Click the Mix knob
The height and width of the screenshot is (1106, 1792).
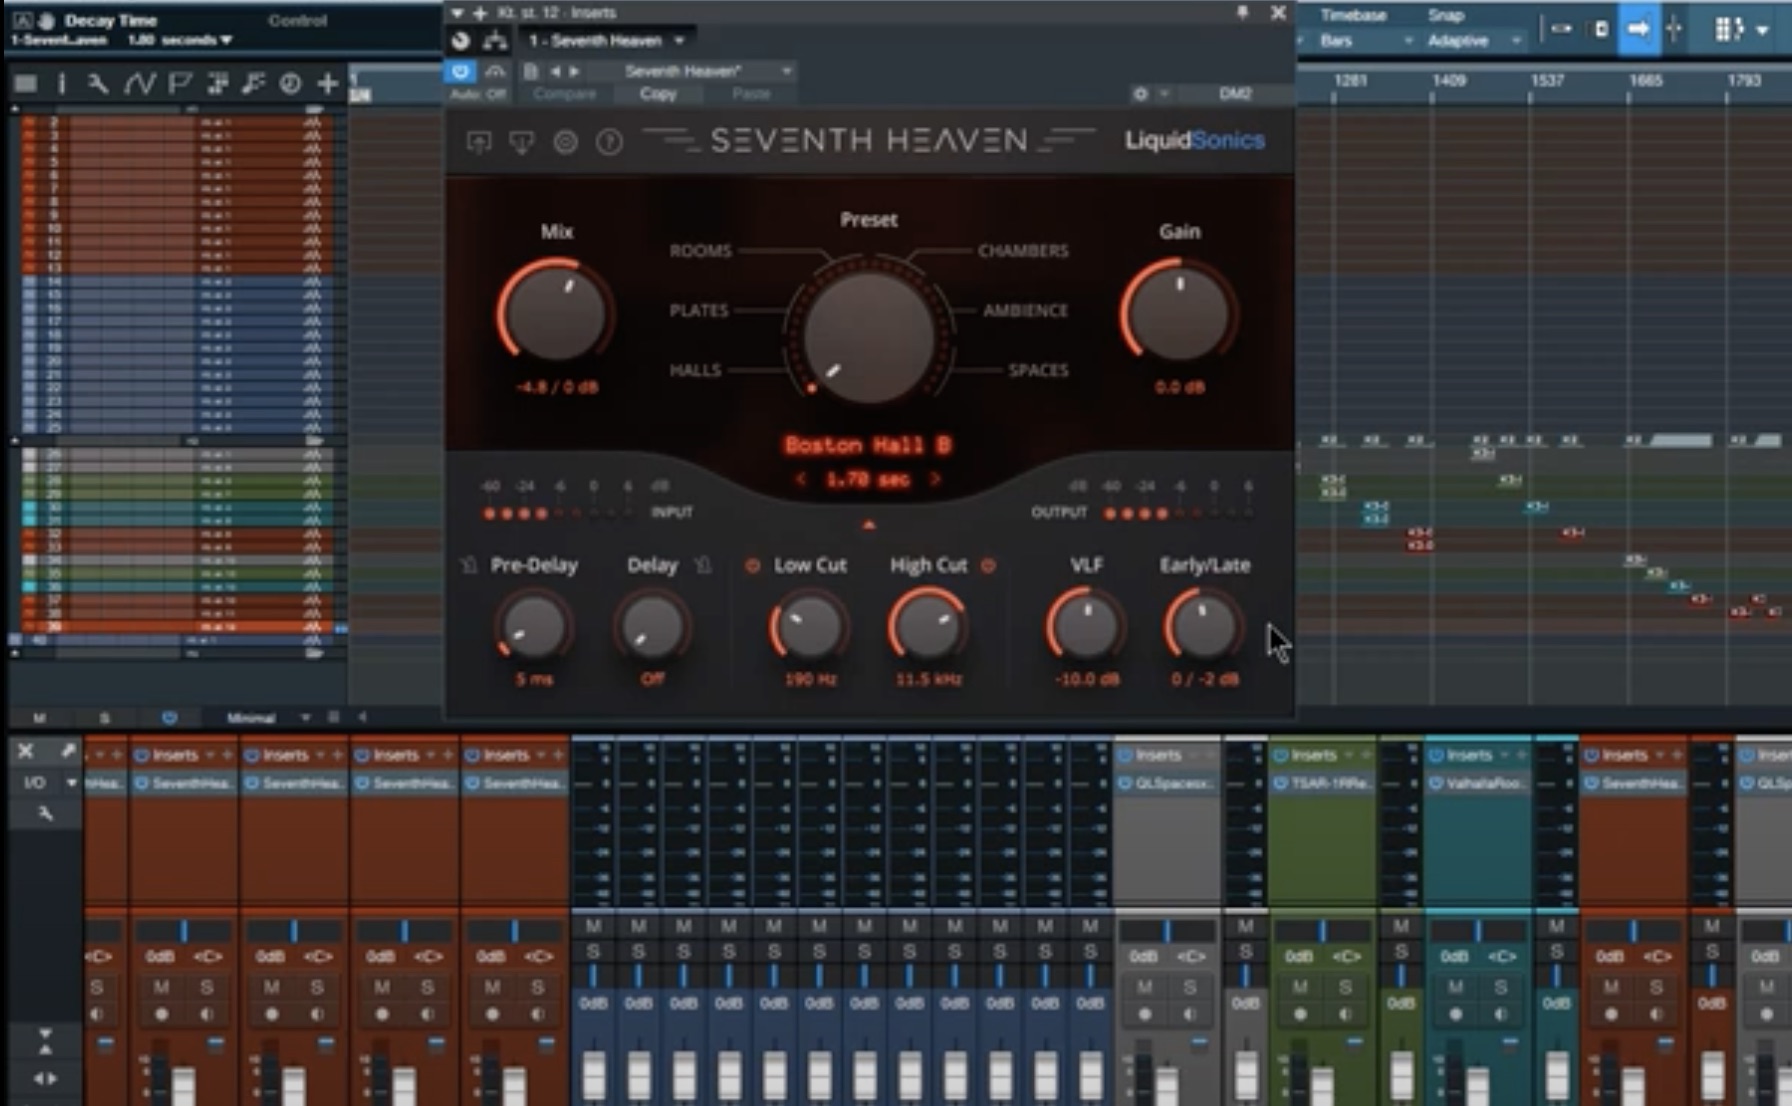556,312
